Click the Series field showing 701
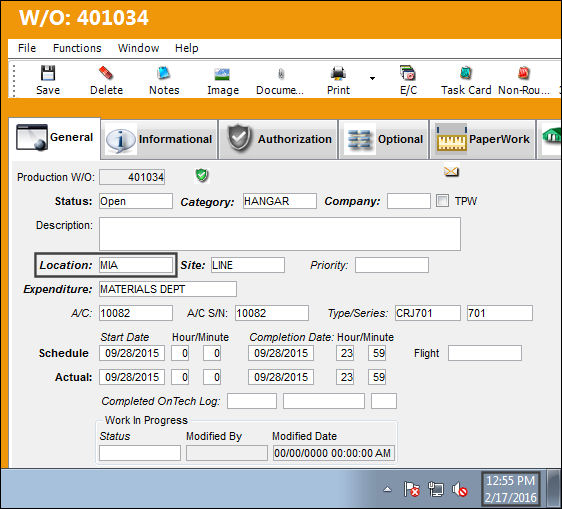The width and height of the screenshot is (562, 509). tap(500, 313)
